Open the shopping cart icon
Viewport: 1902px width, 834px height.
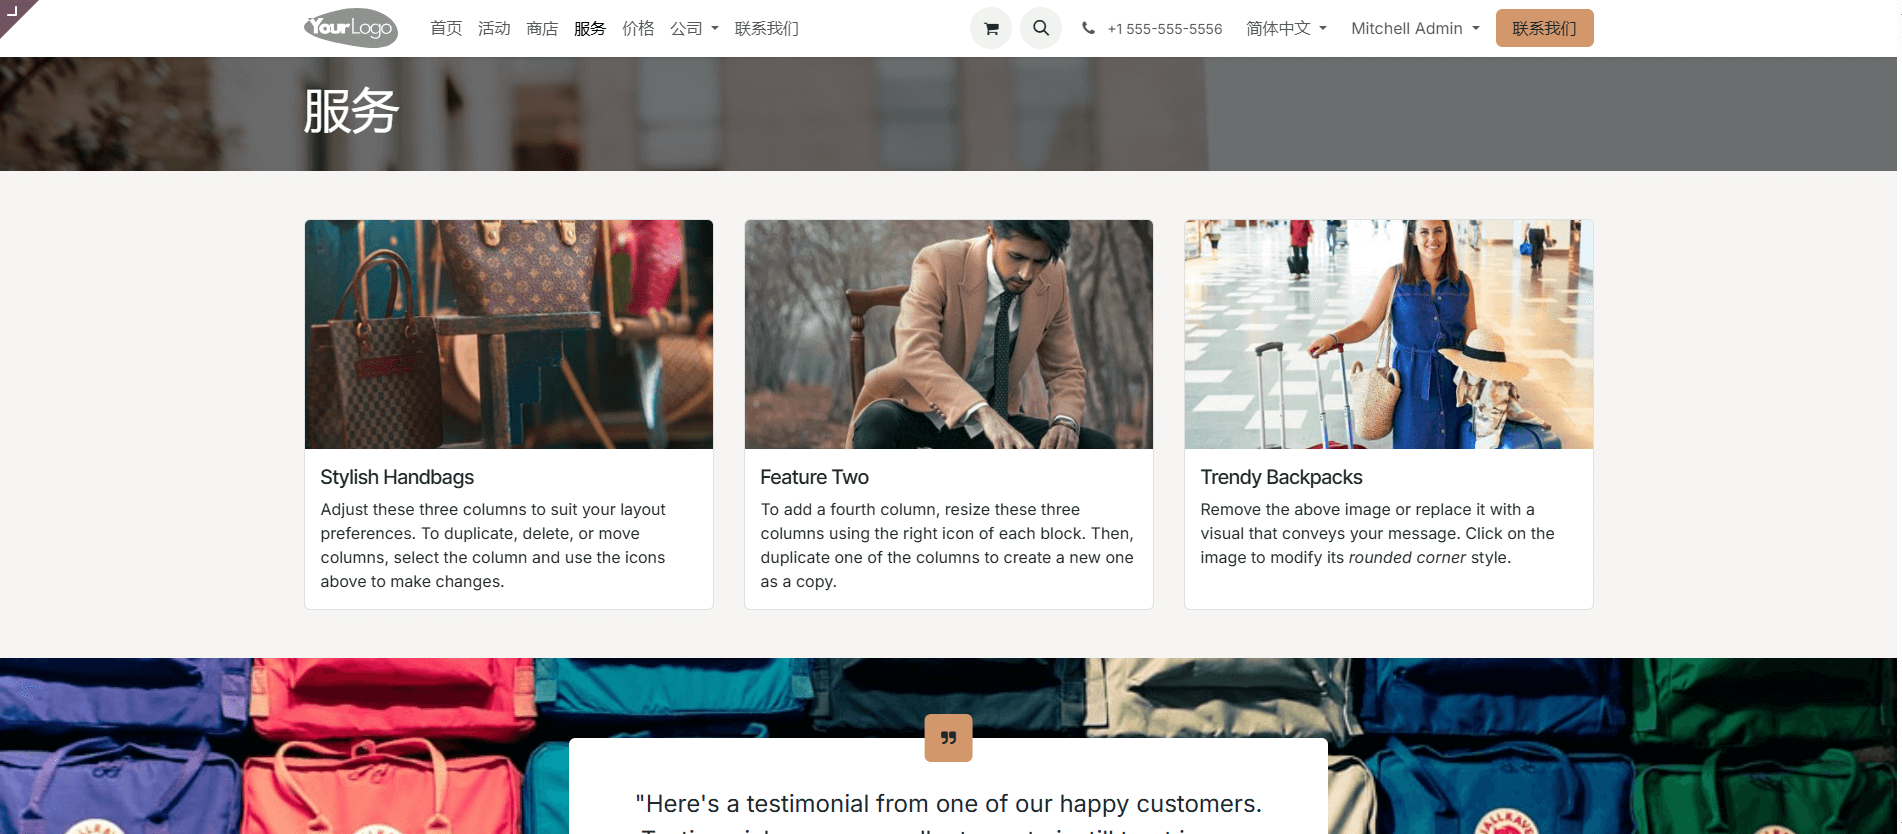pyautogui.click(x=990, y=28)
